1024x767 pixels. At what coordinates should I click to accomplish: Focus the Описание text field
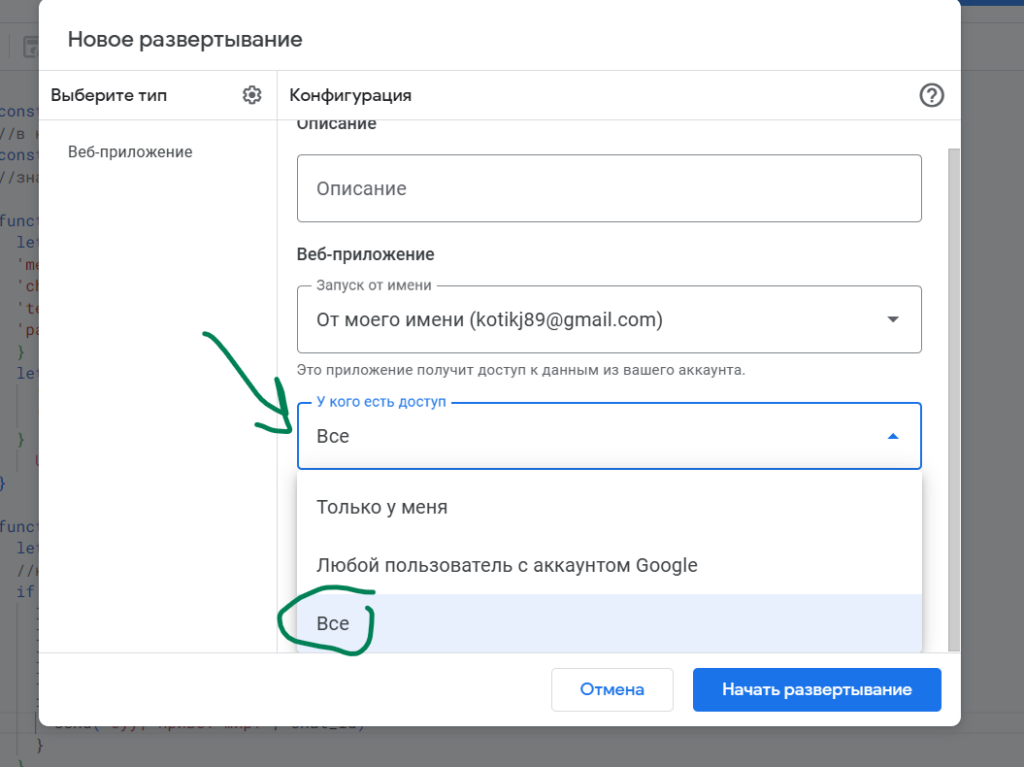point(609,188)
